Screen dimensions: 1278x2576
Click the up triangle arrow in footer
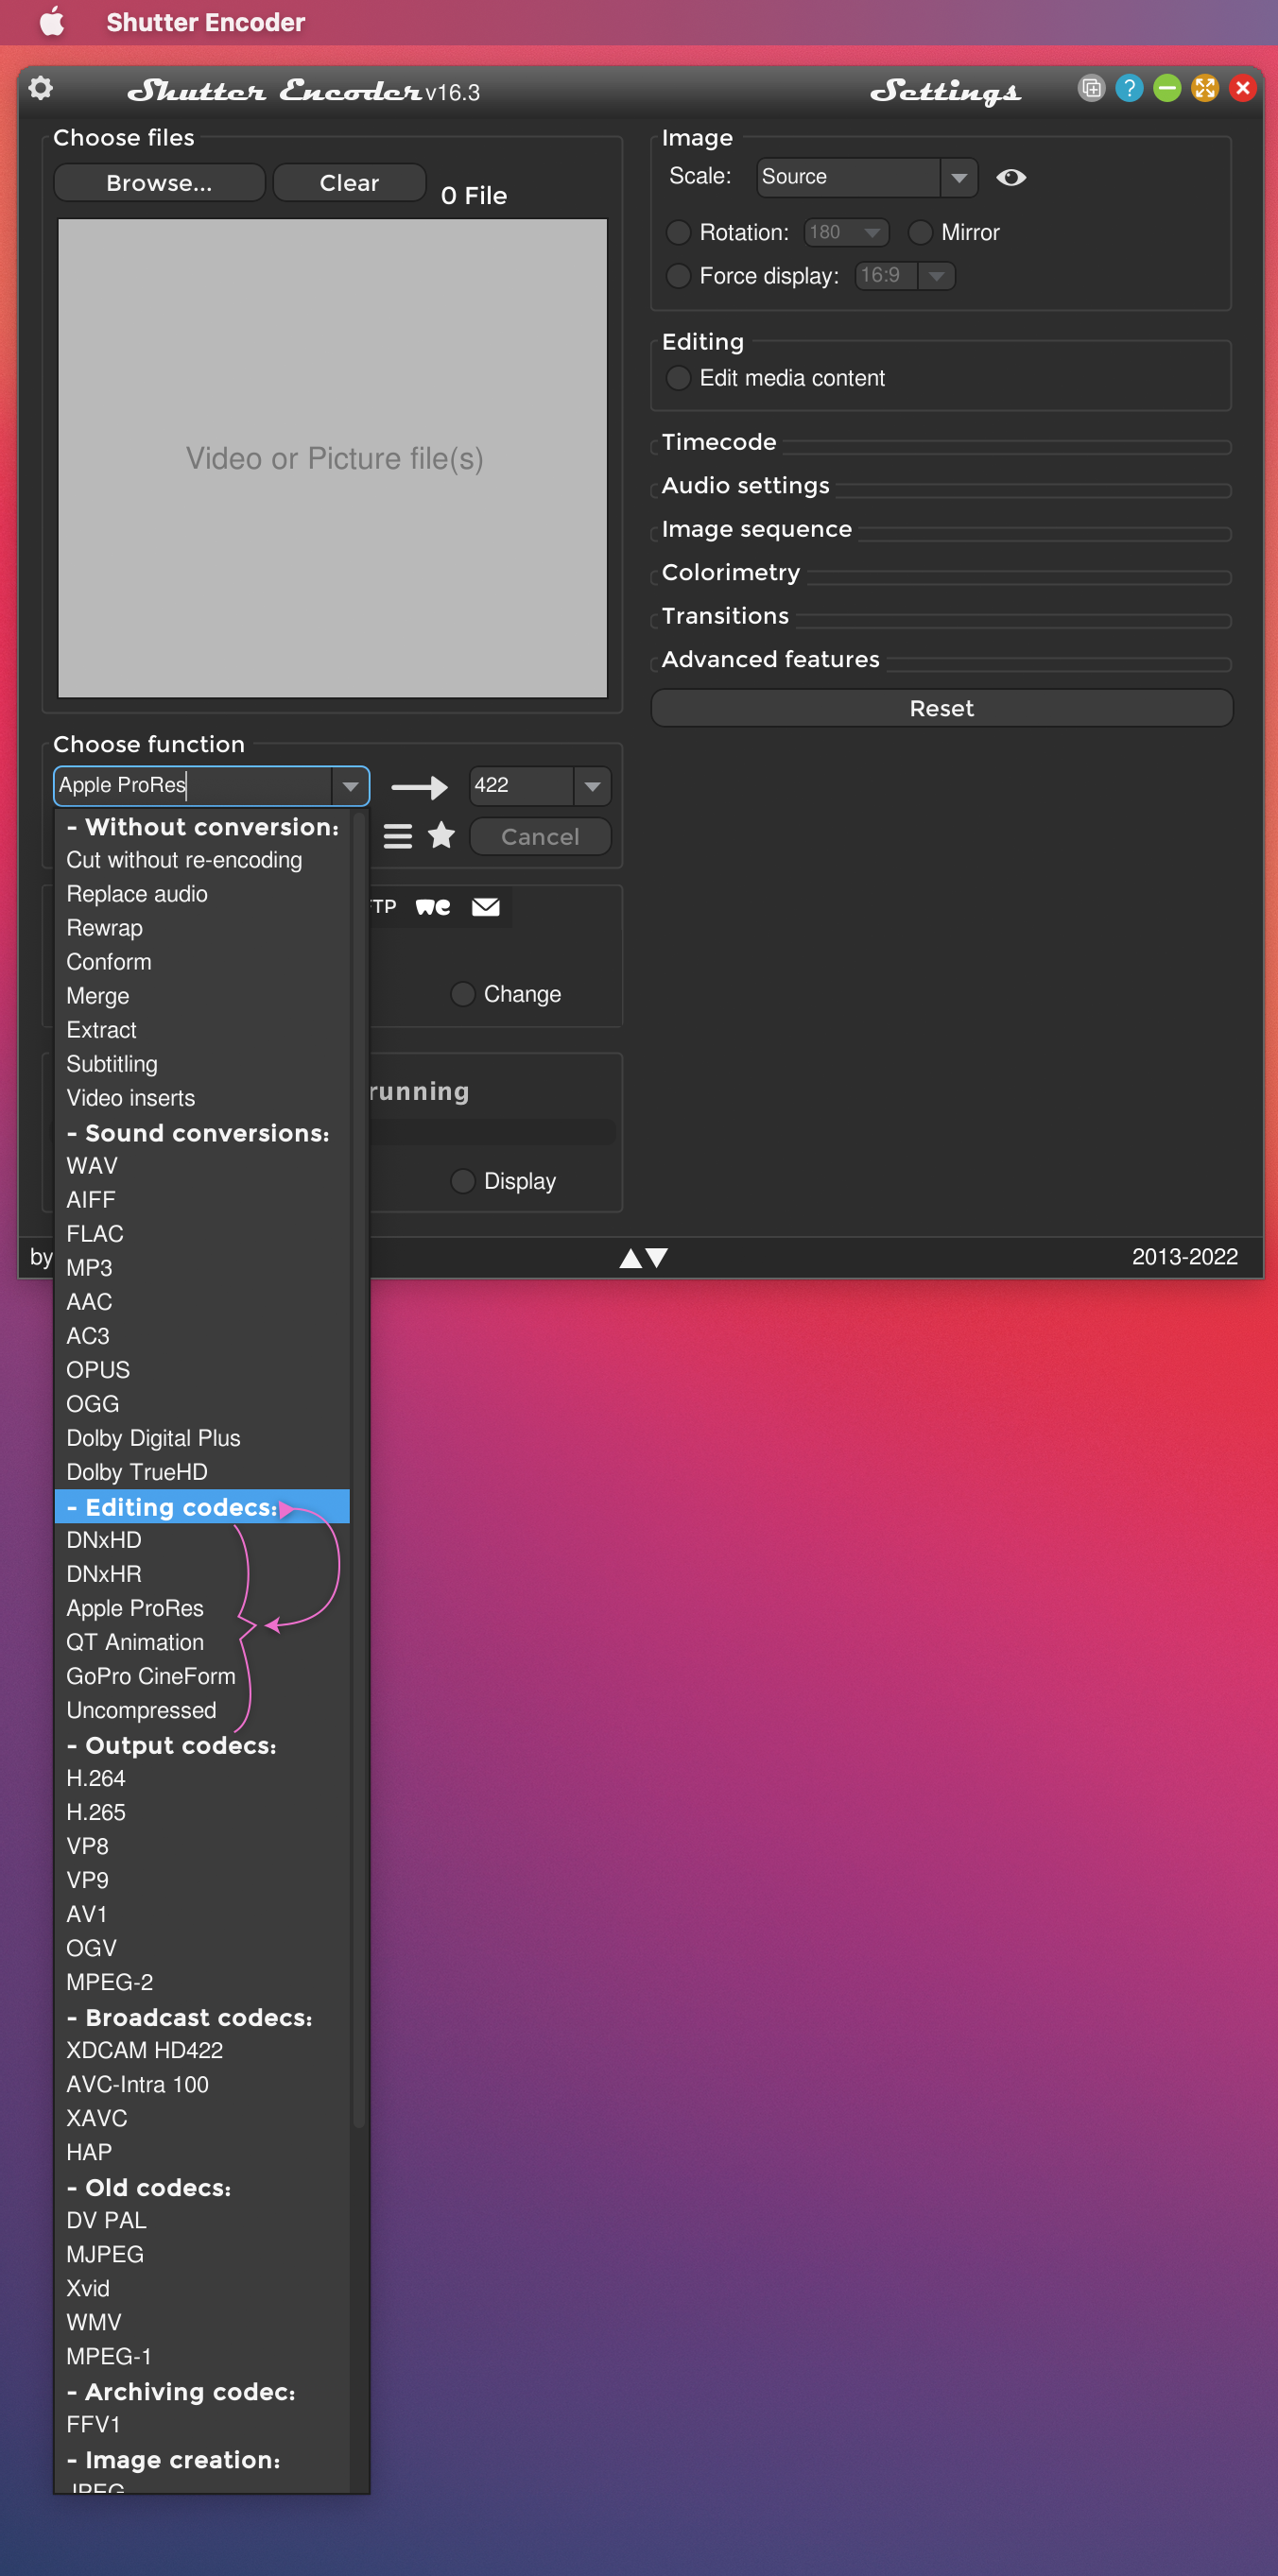(x=630, y=1258)
